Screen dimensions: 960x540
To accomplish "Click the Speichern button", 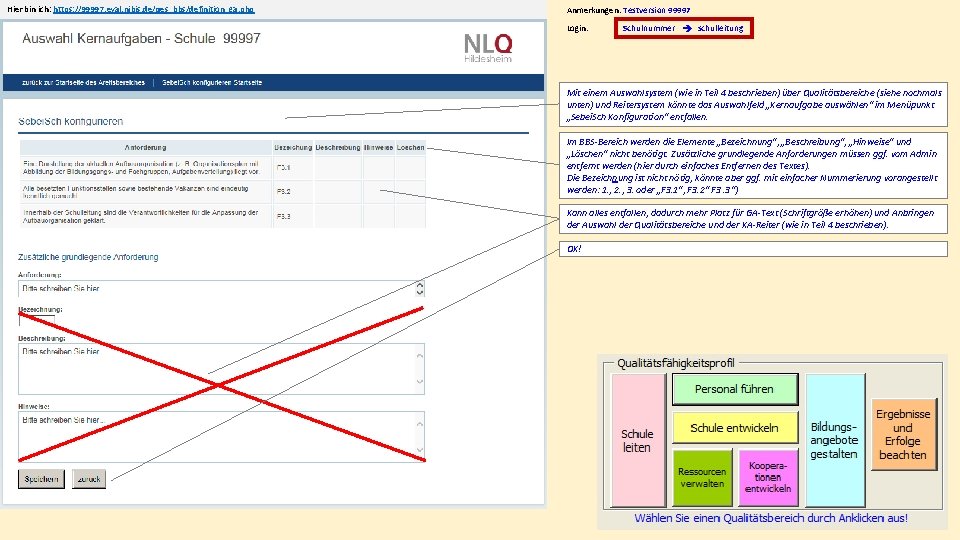I will tap(41, 479).
